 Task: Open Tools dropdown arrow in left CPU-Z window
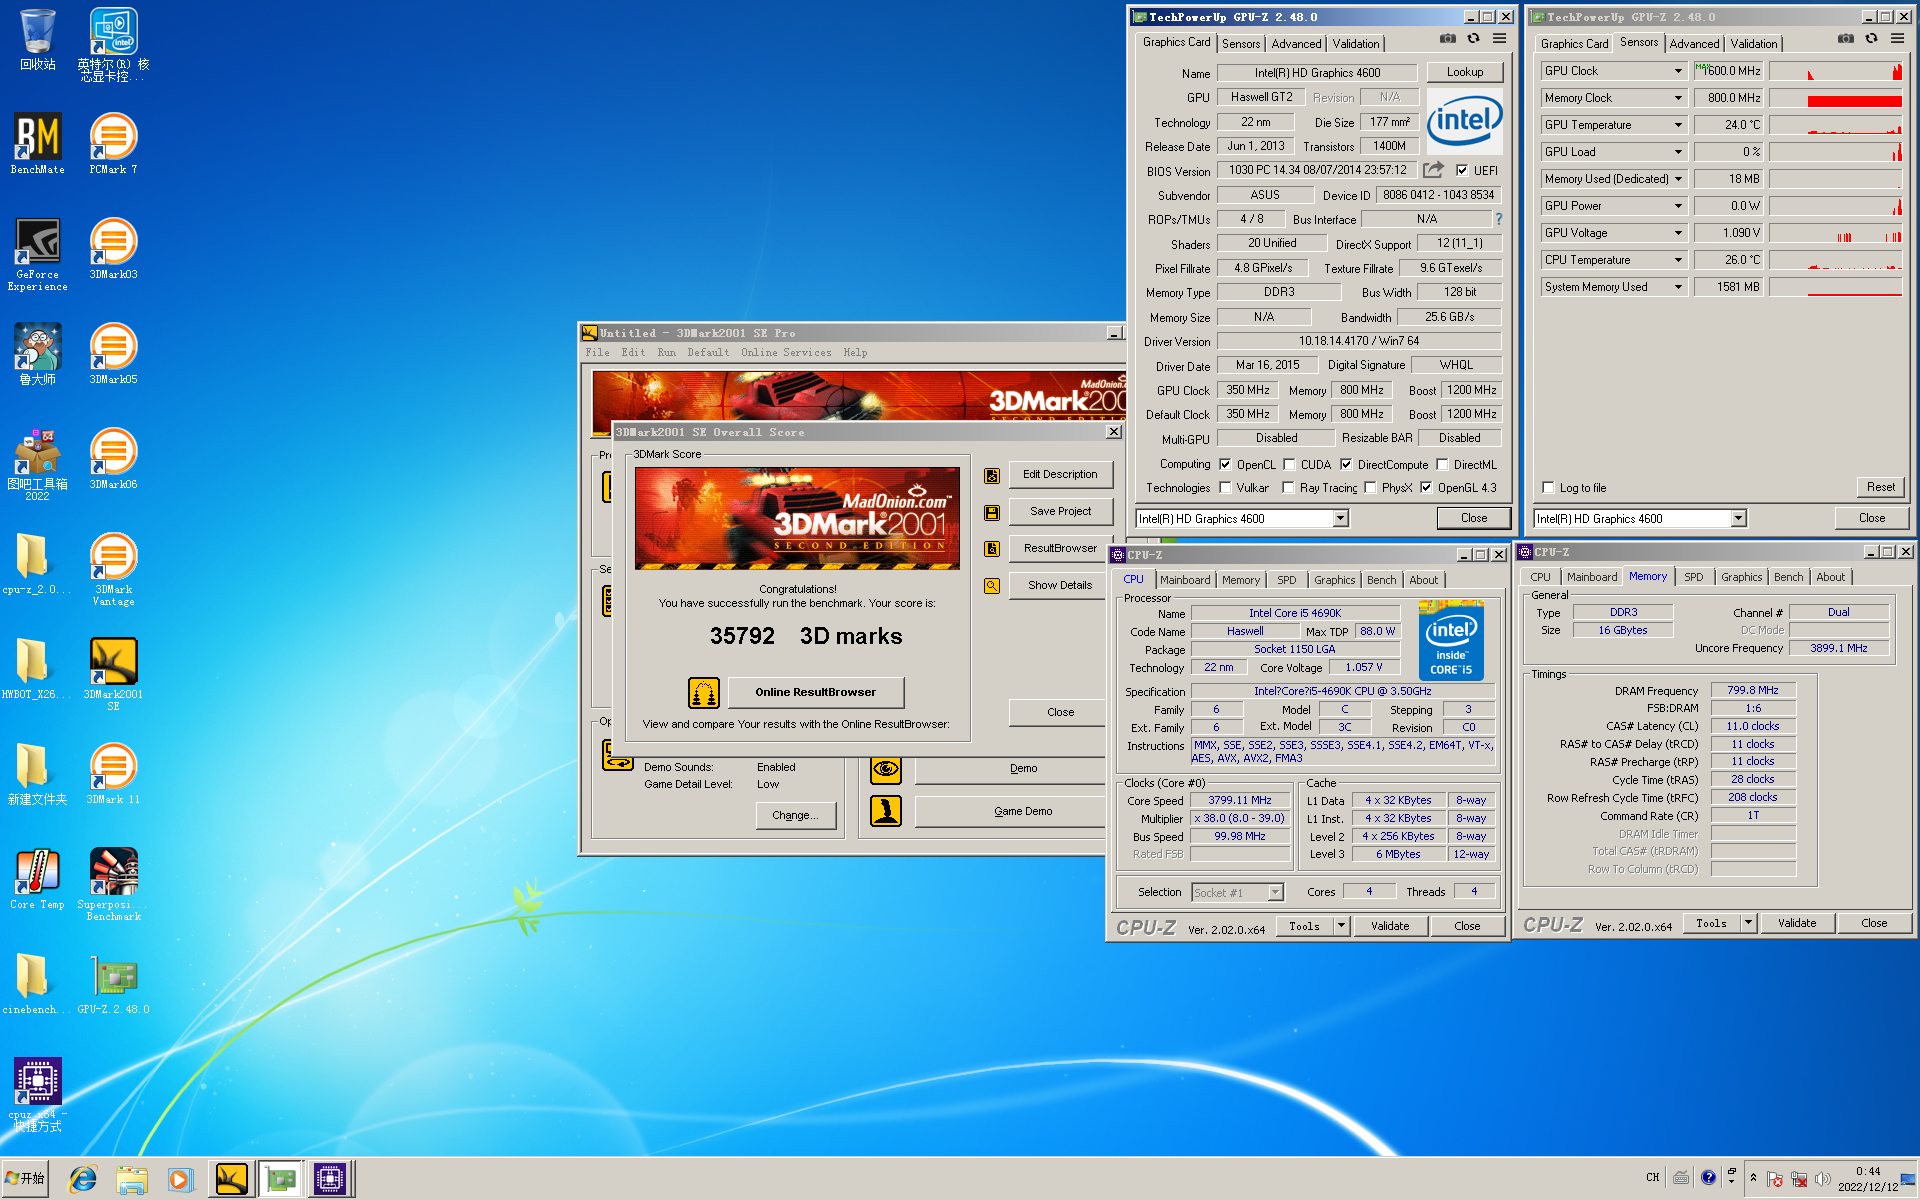1342,926
